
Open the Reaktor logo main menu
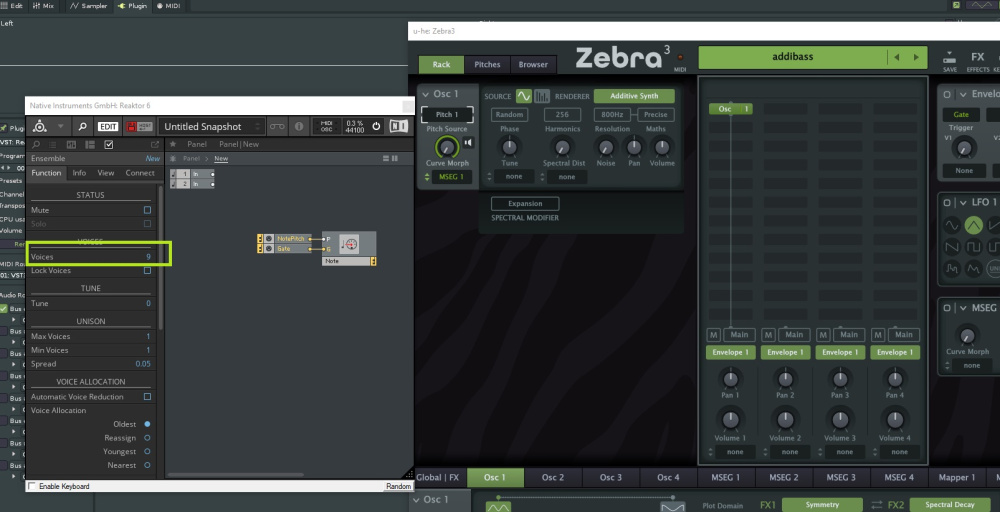click(x=40, y=126)
